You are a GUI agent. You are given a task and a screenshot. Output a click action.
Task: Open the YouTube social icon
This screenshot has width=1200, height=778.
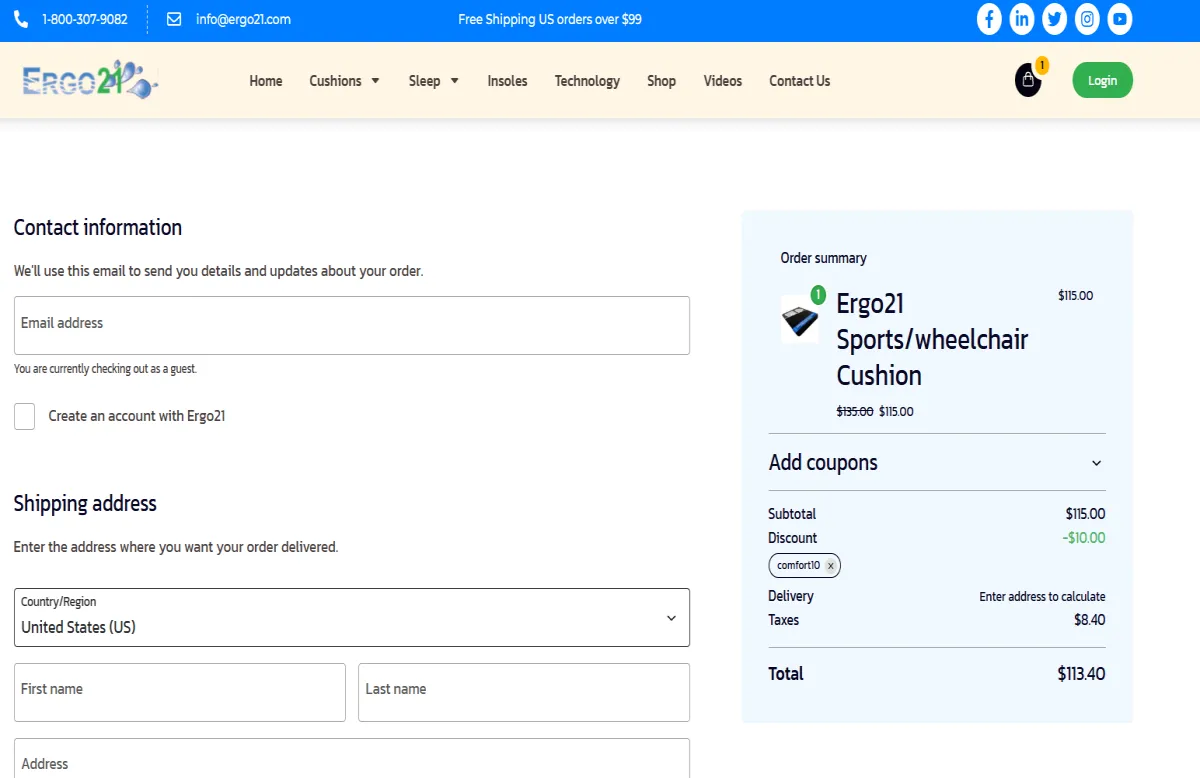[1120, 19]
